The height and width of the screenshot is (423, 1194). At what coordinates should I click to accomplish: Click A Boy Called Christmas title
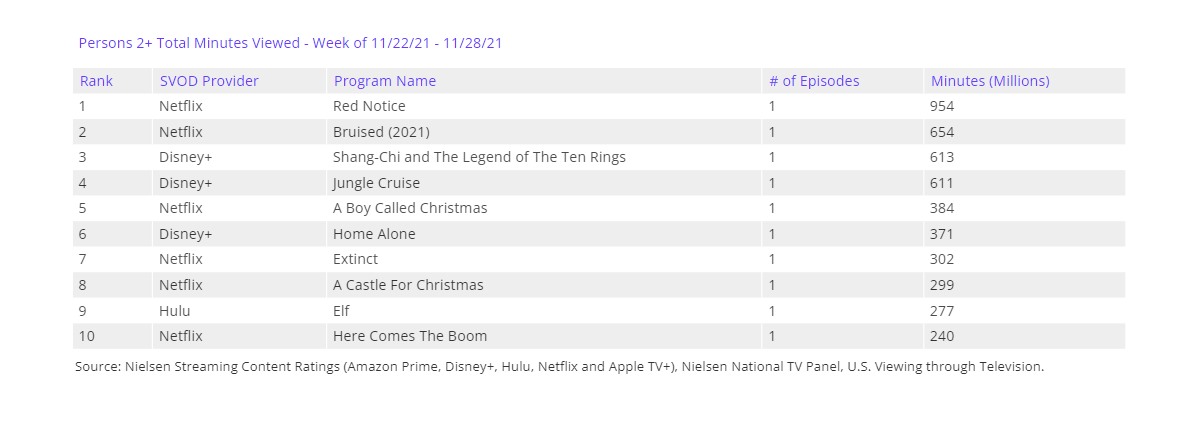point(410,208)
